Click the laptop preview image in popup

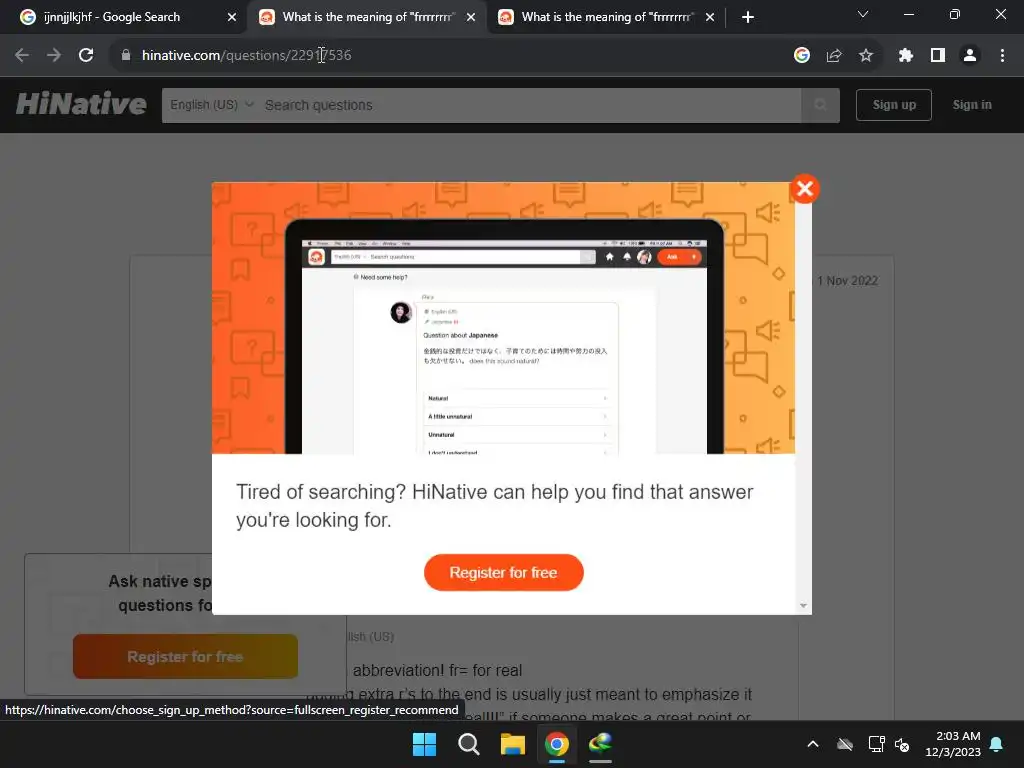click(x=504, y=336)
